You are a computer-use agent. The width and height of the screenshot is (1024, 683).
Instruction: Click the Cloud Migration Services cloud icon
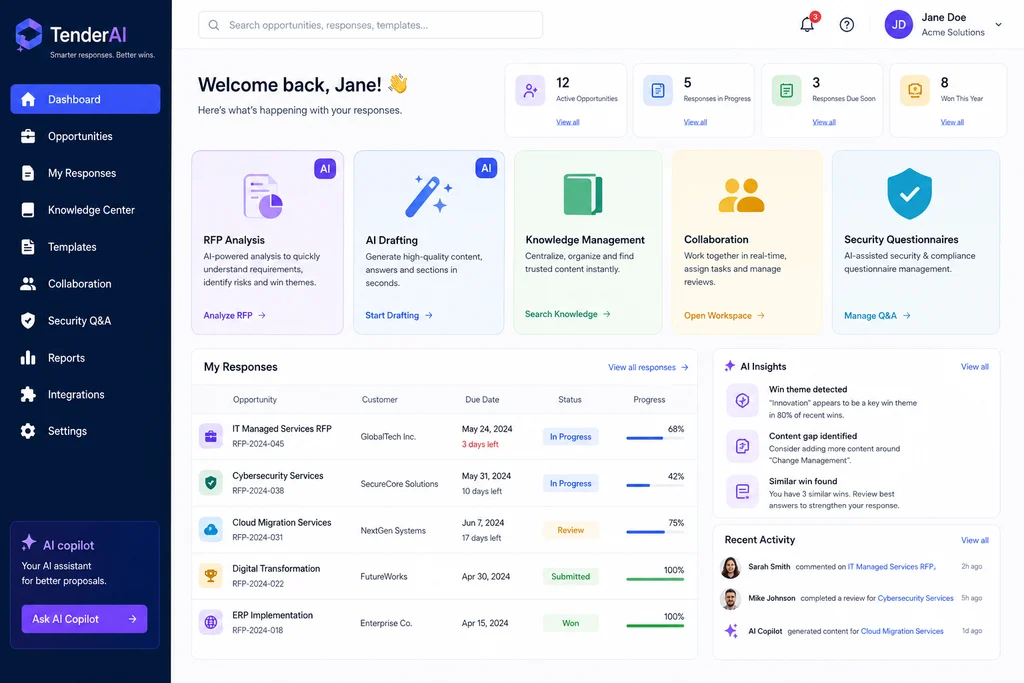210,530
